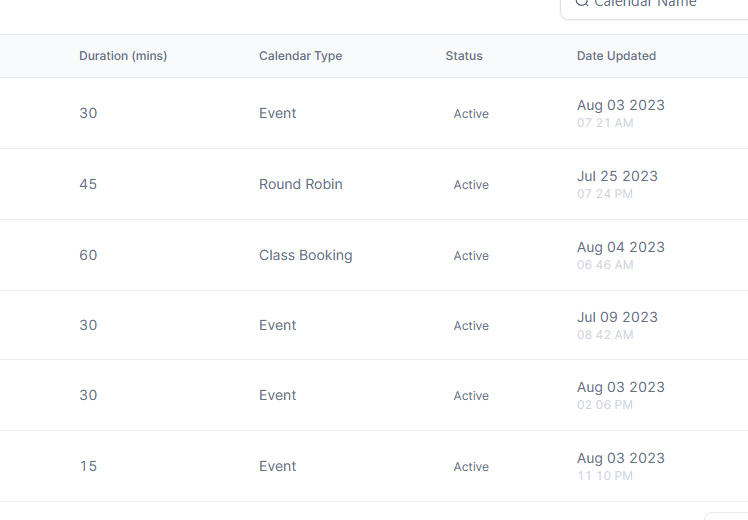Sort by the Duration (mins) column header
The height and width of the screenshot is (520, 748).
(123, 56)
